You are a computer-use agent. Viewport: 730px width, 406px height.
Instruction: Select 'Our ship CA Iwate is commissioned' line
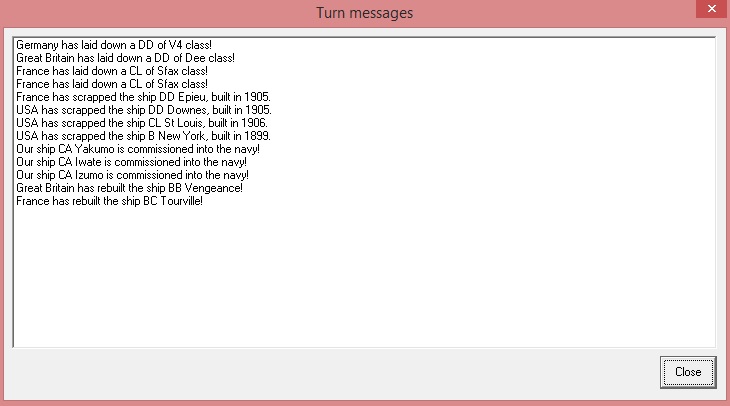131,162
